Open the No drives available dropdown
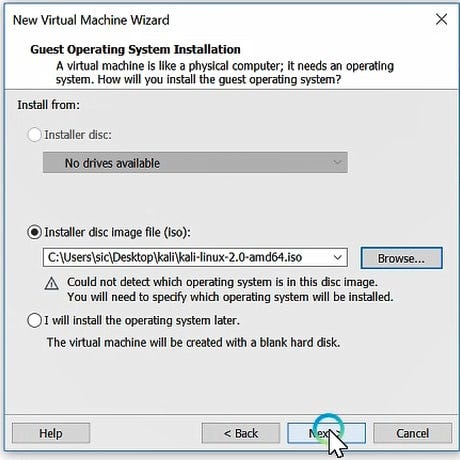 (x=195, y=163)
